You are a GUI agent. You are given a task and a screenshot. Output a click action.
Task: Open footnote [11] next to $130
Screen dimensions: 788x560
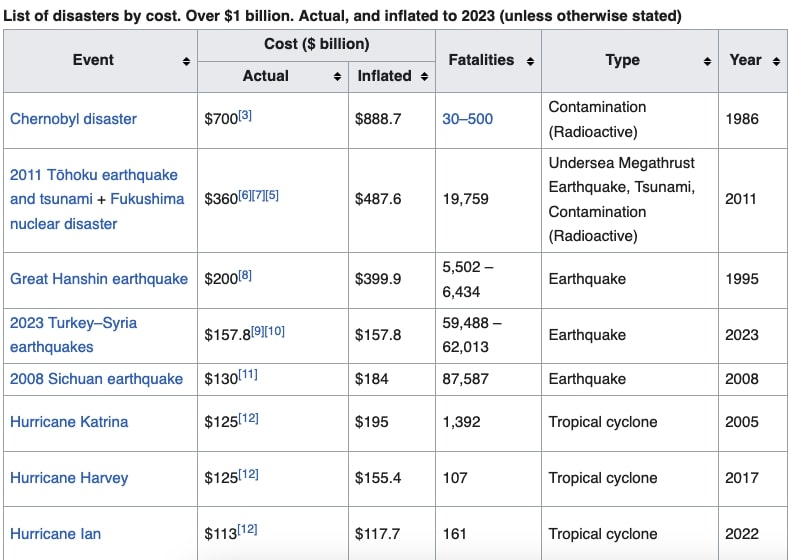pos(248,375)
